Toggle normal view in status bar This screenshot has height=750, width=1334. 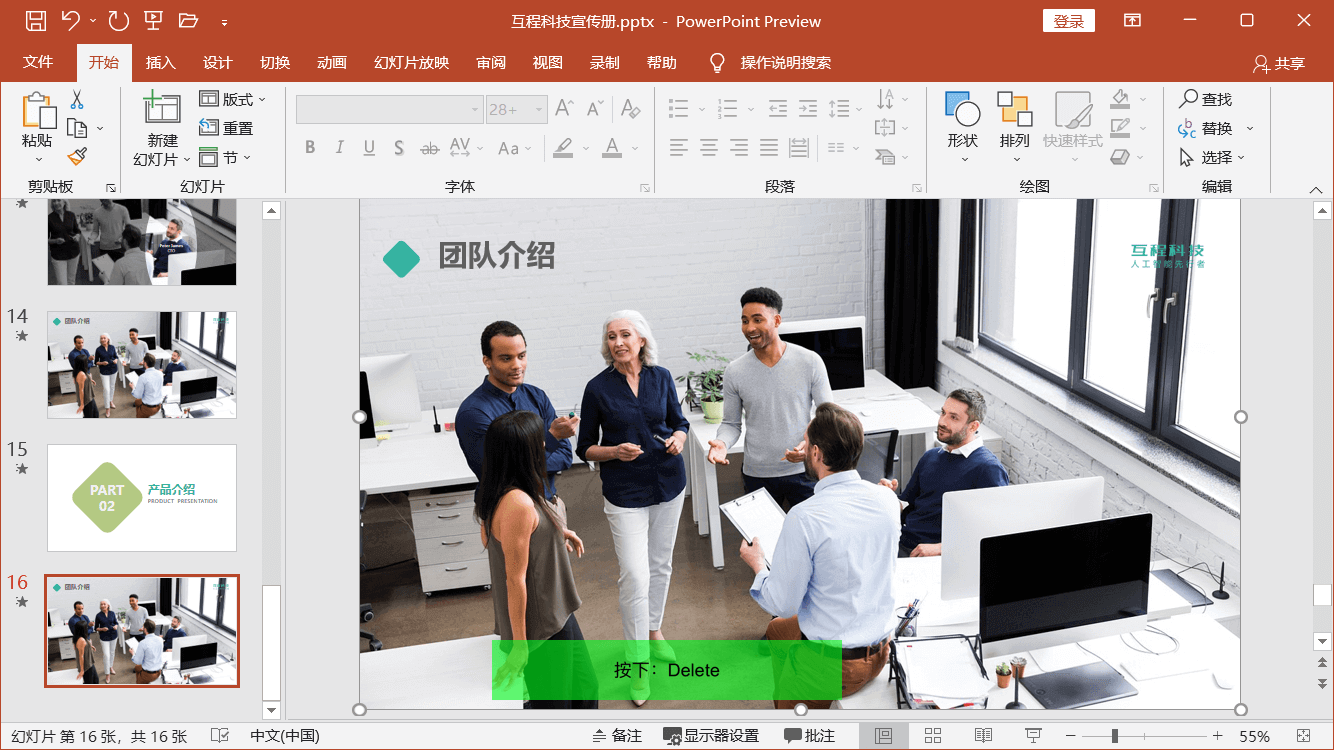(883, 736)
